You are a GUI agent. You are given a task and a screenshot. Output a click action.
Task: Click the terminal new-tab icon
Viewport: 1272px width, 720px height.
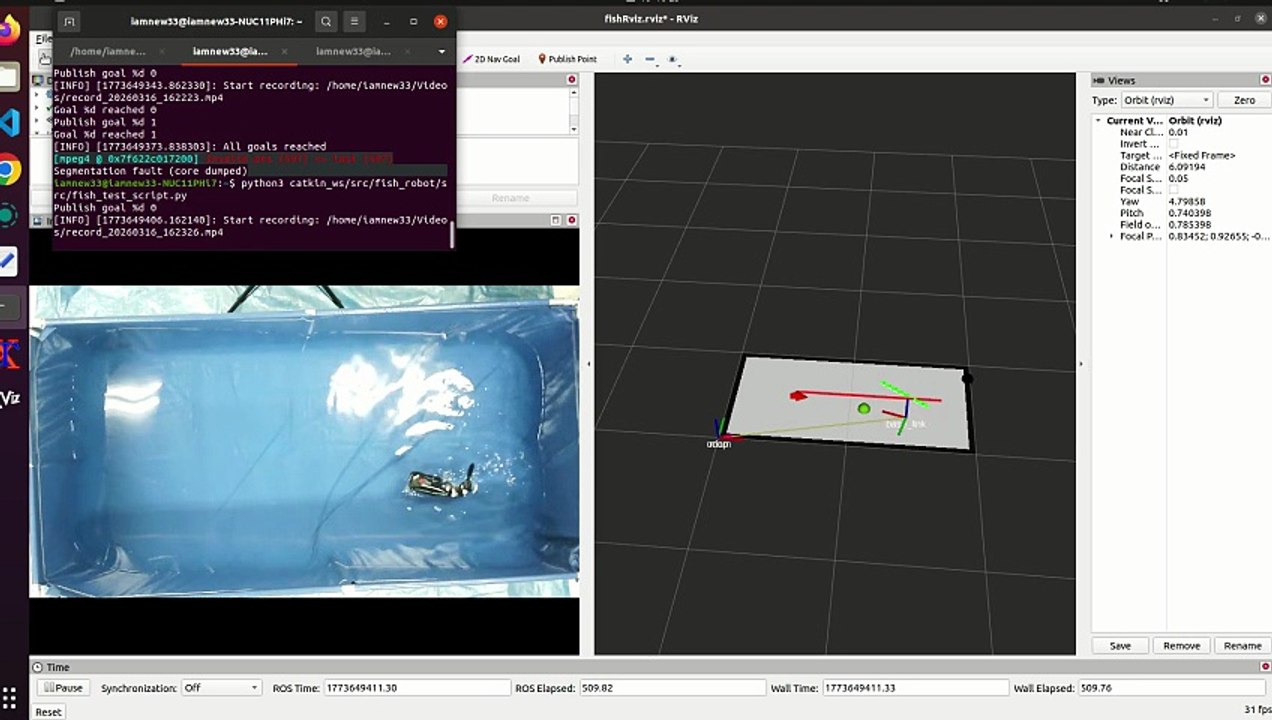click(69, 21)
